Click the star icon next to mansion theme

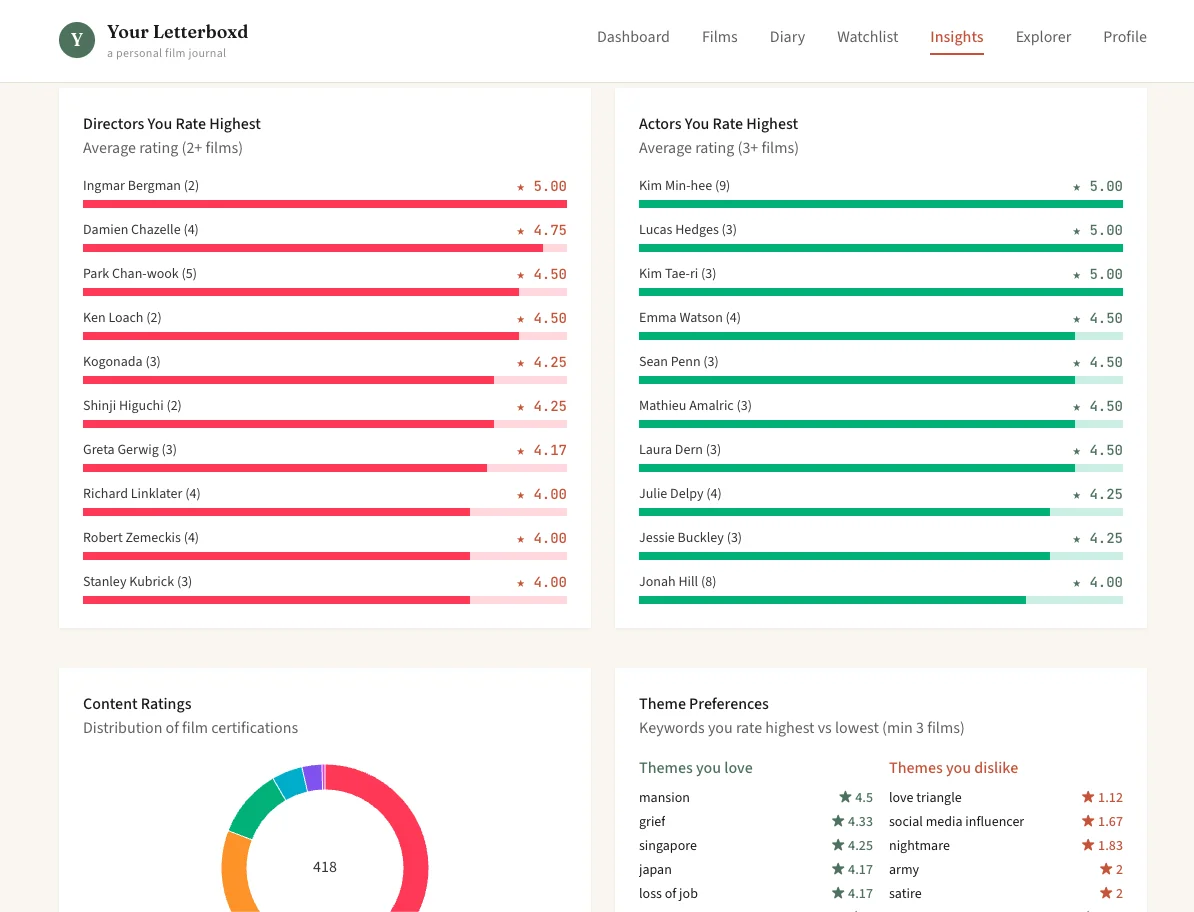coord(845,797)
